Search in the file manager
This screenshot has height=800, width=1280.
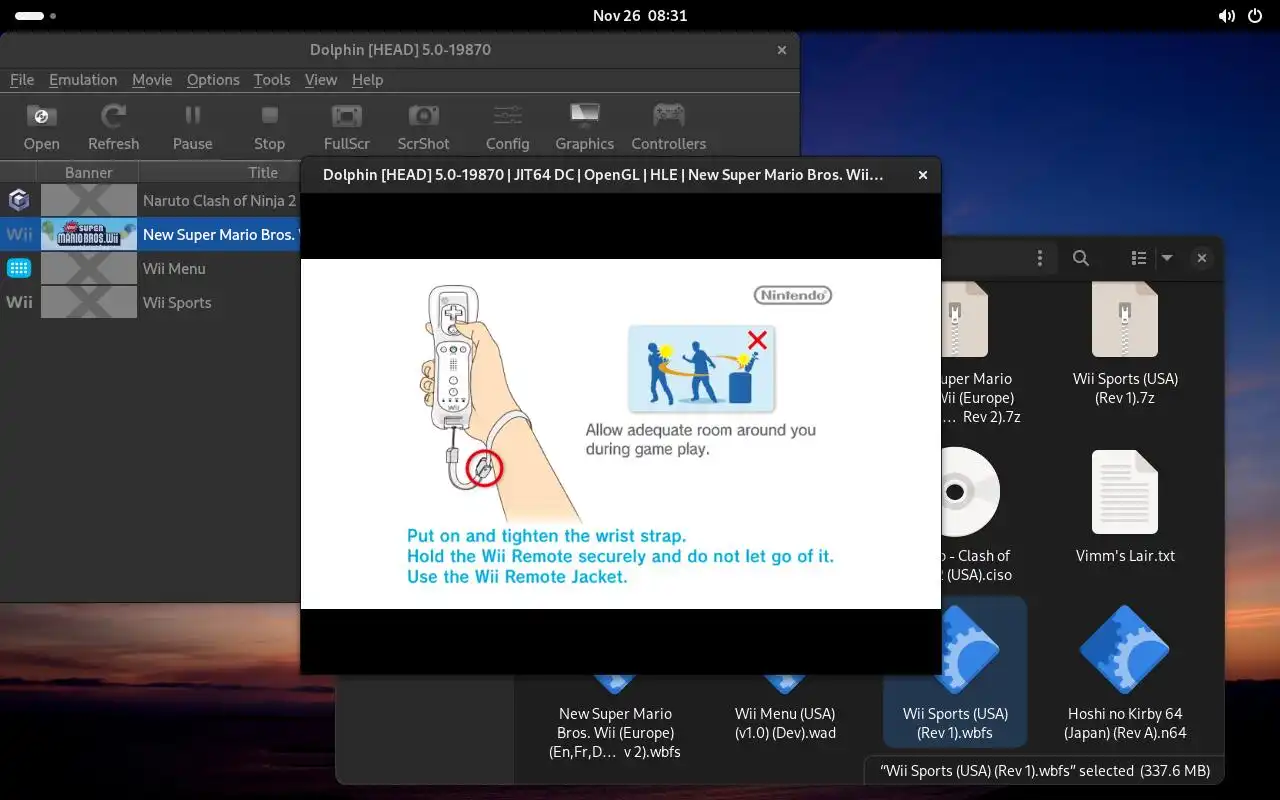(x=1081, y=258)
